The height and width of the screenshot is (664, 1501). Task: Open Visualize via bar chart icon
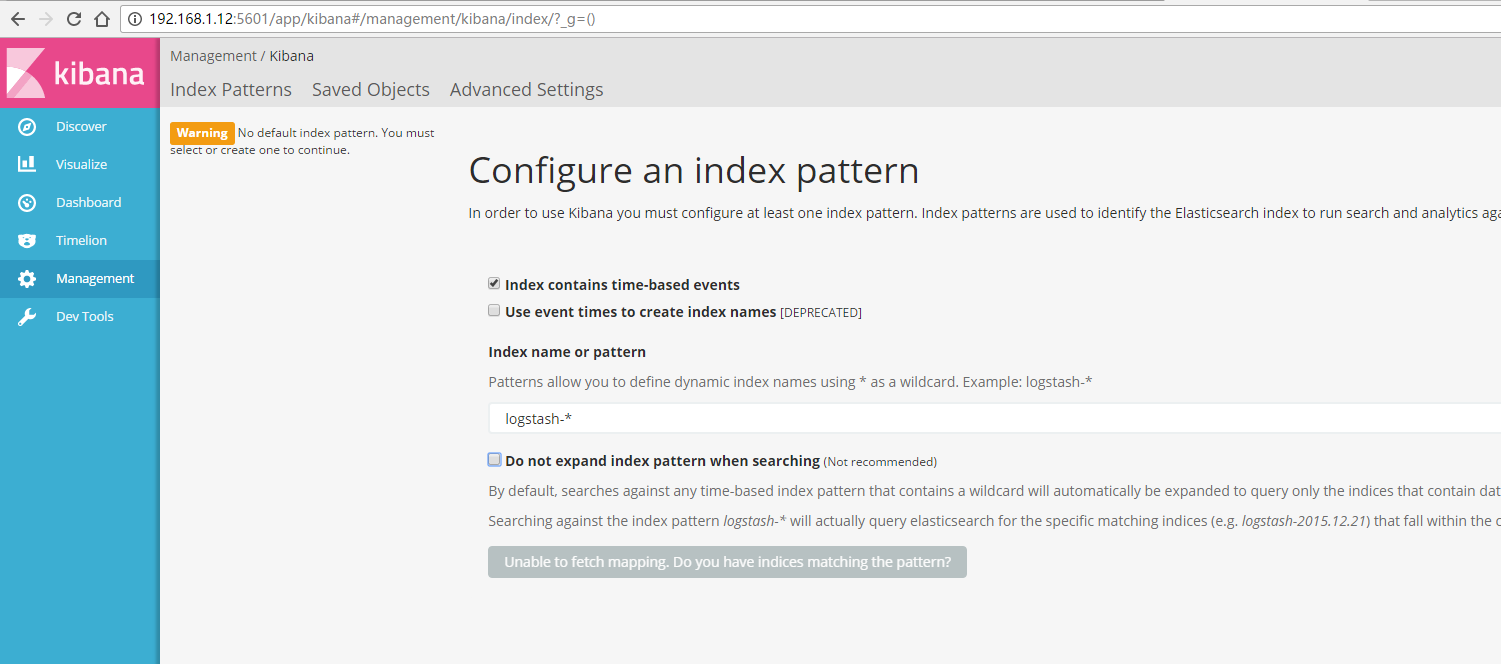(x=27, y=164)
